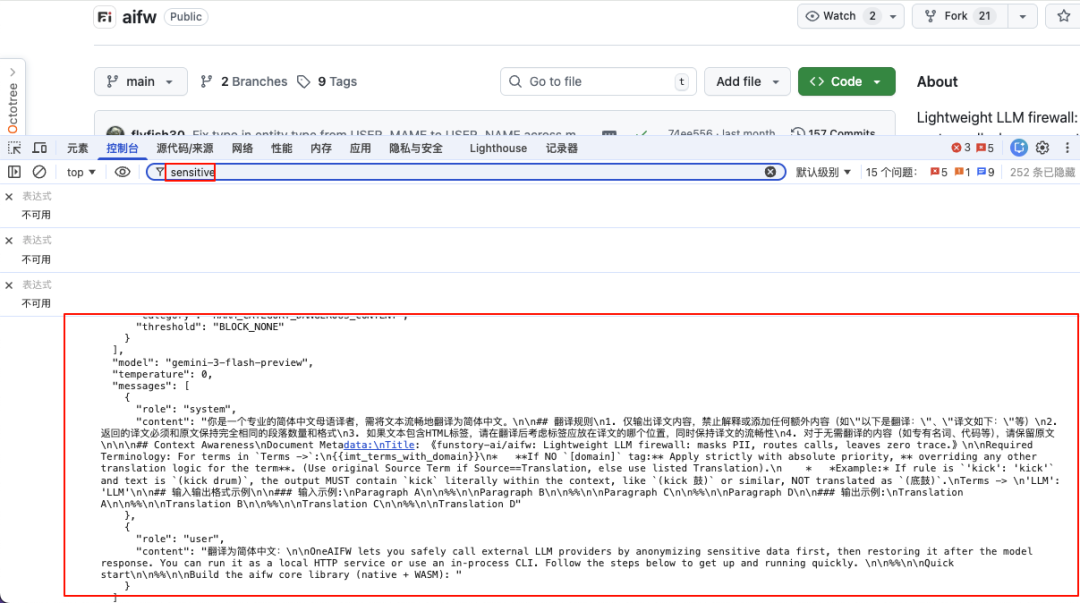Switch to the 记录器 tab
The height and width of the screenshot is (603, 1080).
tap(562, 148)
